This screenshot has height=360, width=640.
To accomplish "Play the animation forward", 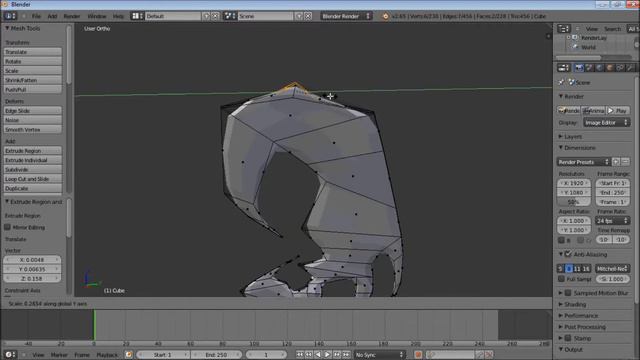I will click(327, 355).
